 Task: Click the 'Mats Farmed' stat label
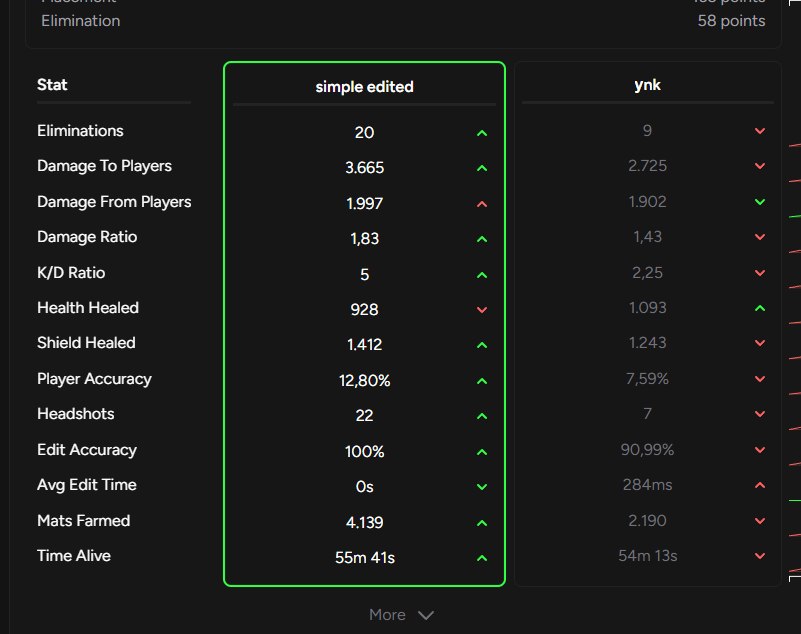pyautogui.click(x=83, y=521)
